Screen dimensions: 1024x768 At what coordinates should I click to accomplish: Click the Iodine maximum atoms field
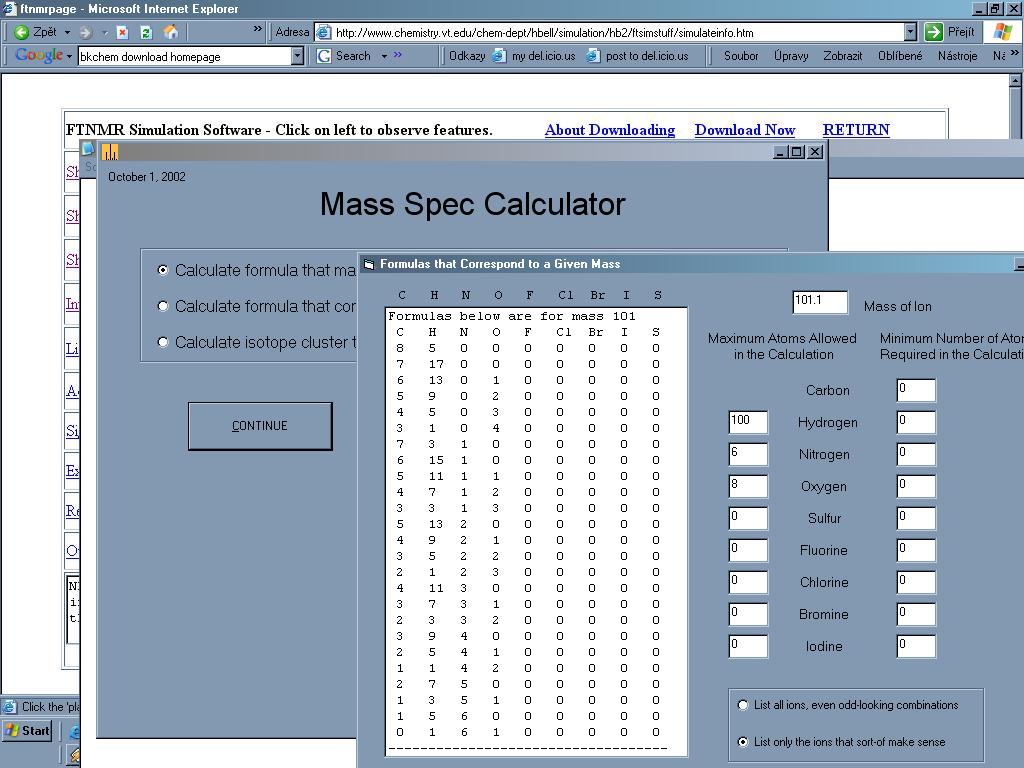[x=748, y=646]
